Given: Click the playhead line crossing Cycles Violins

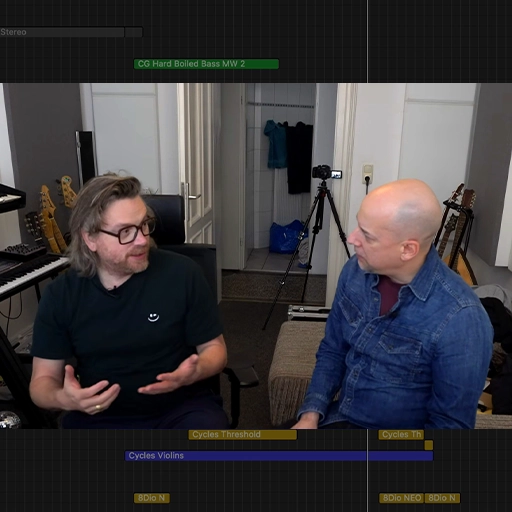Looking at the screenshot, I should [x=367, y=456].
